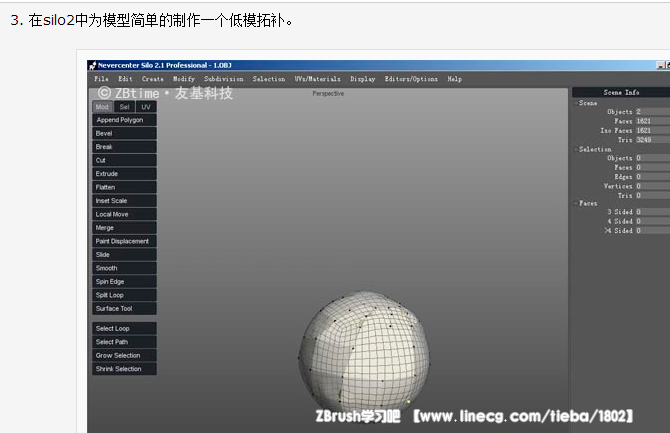The width and height of the screenshot is (670, 433).
Task: Click the Select Loop button
Action: (124, 328)
